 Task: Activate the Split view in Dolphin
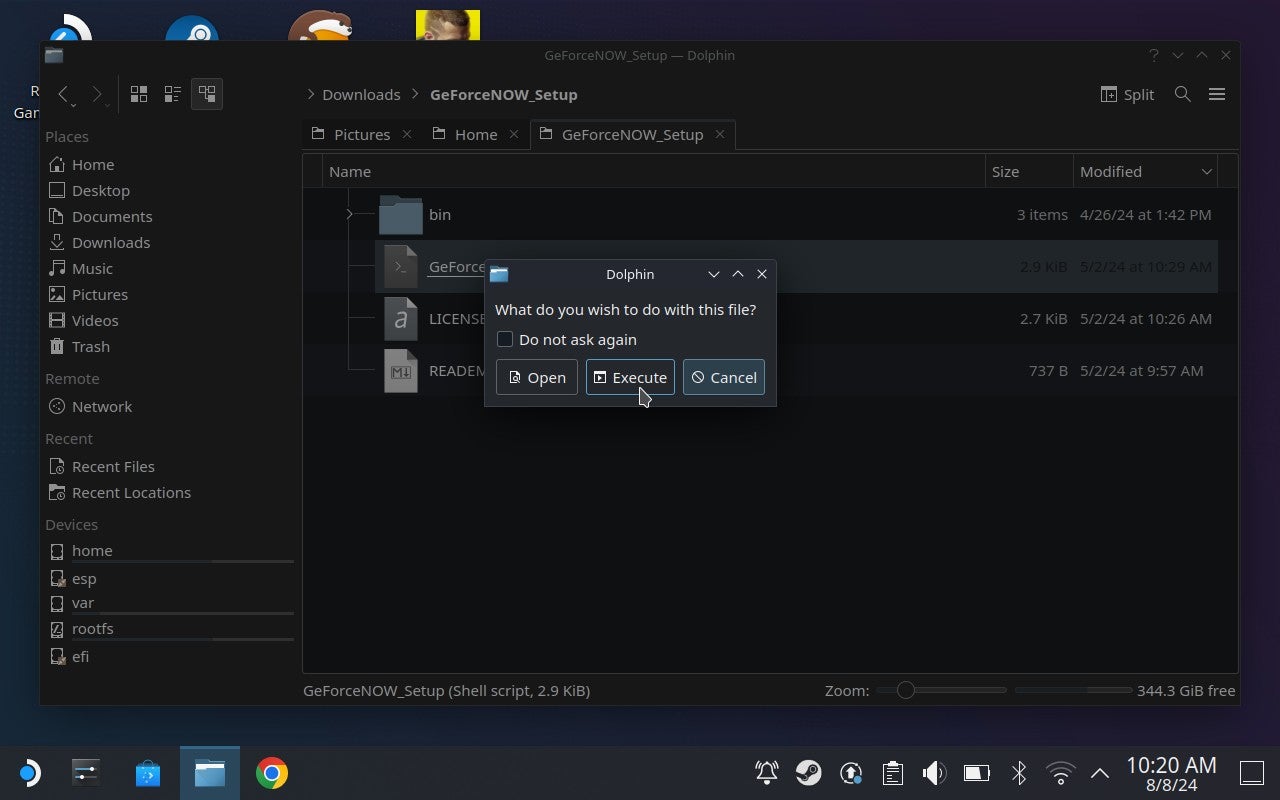[x=1127, y=94]
